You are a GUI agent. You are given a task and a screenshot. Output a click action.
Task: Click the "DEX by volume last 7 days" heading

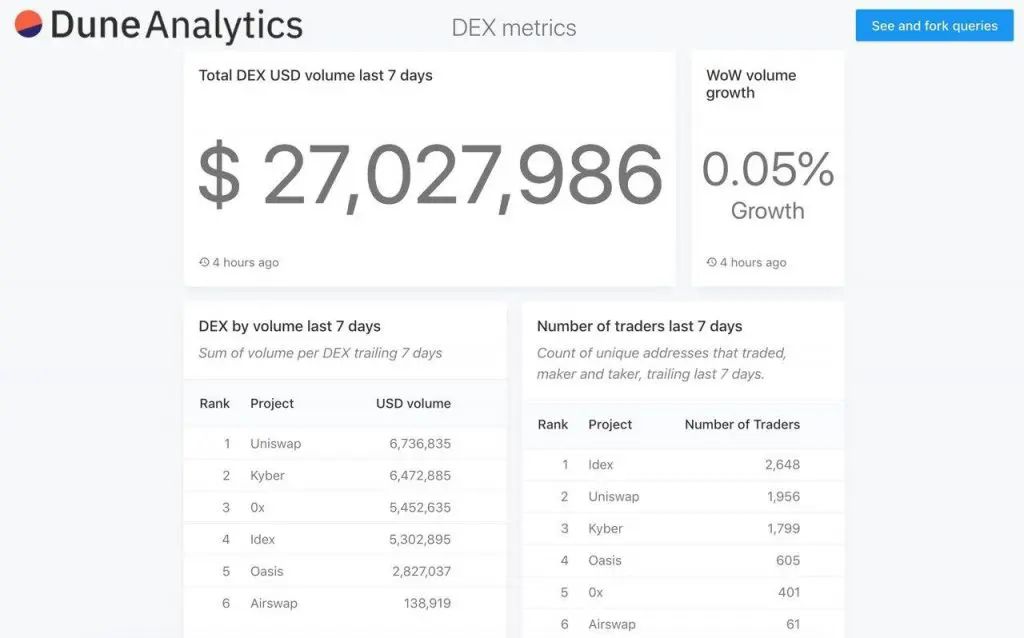[289, 325]
